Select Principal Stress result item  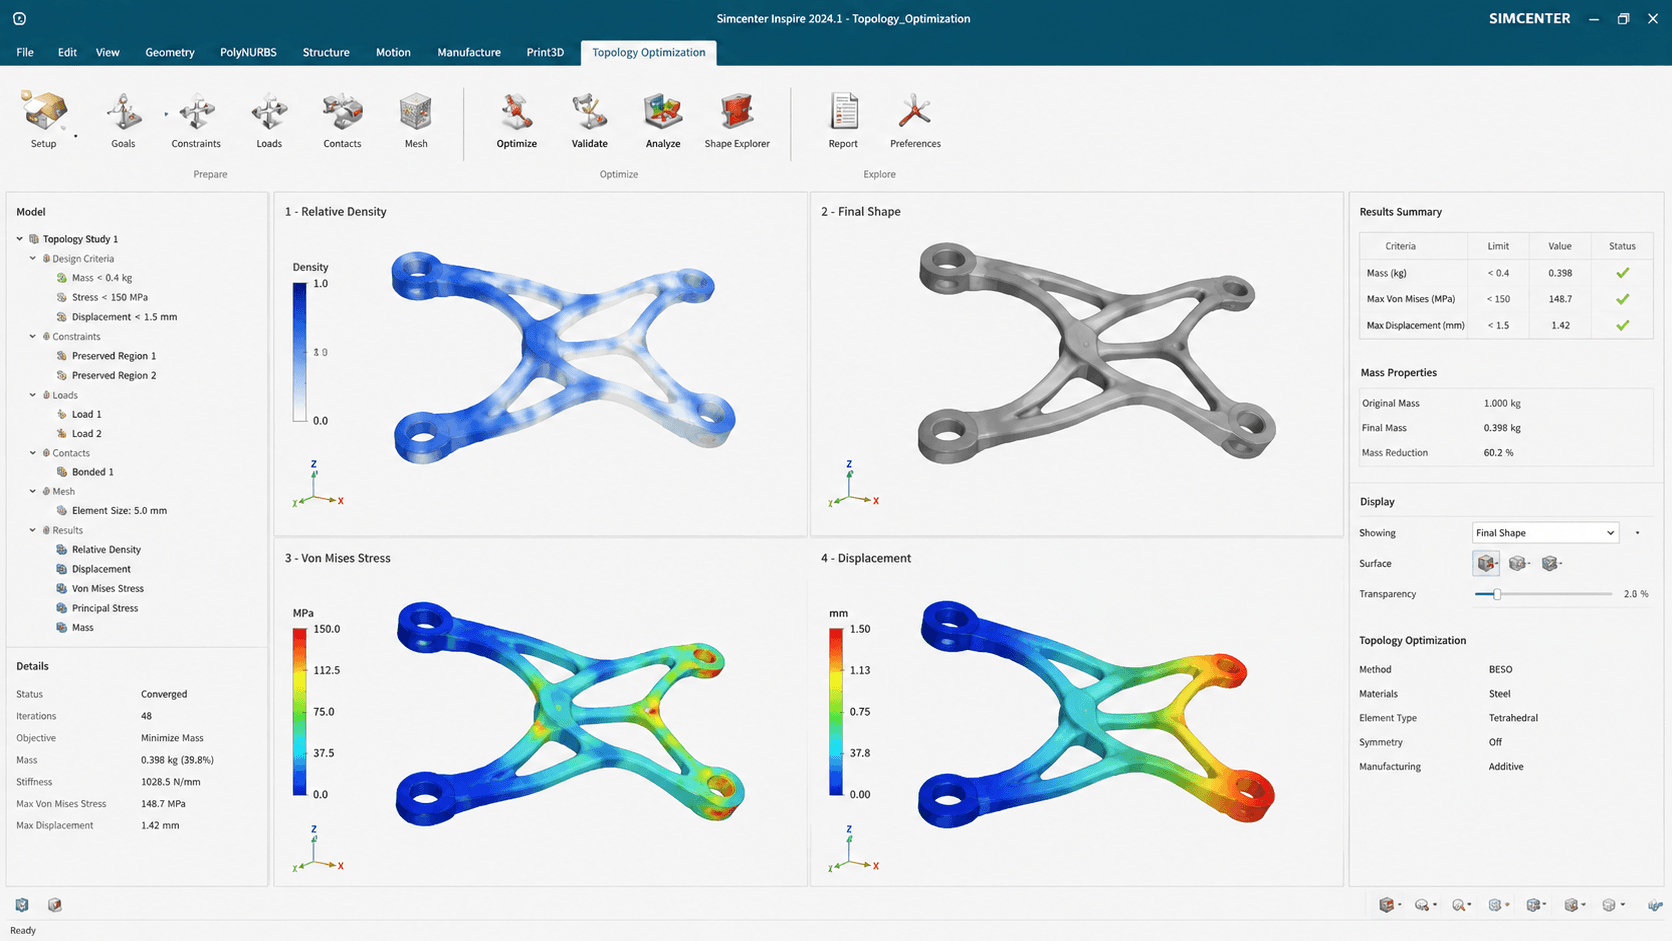pyautogui.click(x=105, y=608)
